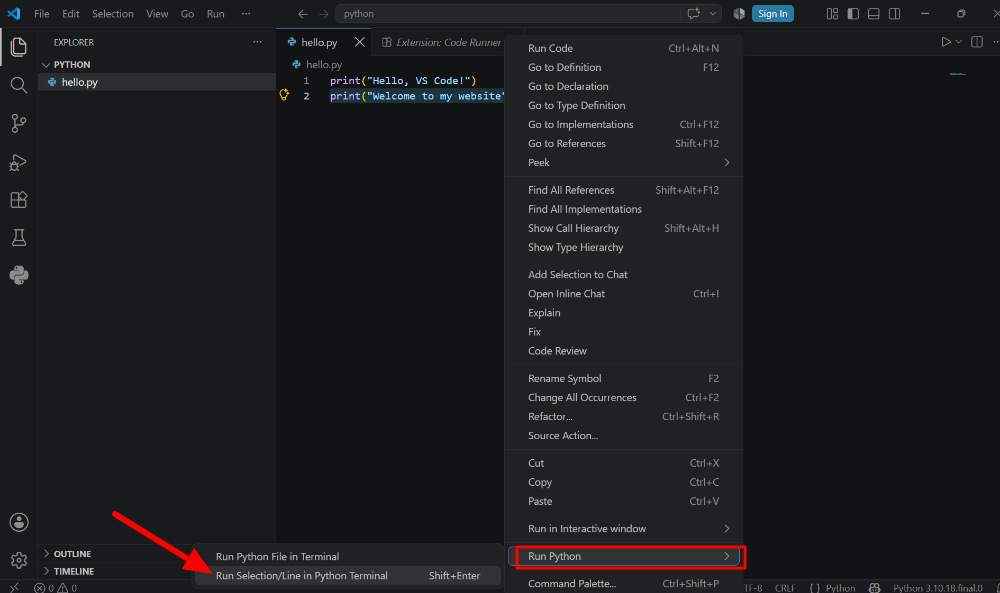Viewport: 1000px width, 593px height.
Task: Open Customize Layout icon
Action: 832,13
